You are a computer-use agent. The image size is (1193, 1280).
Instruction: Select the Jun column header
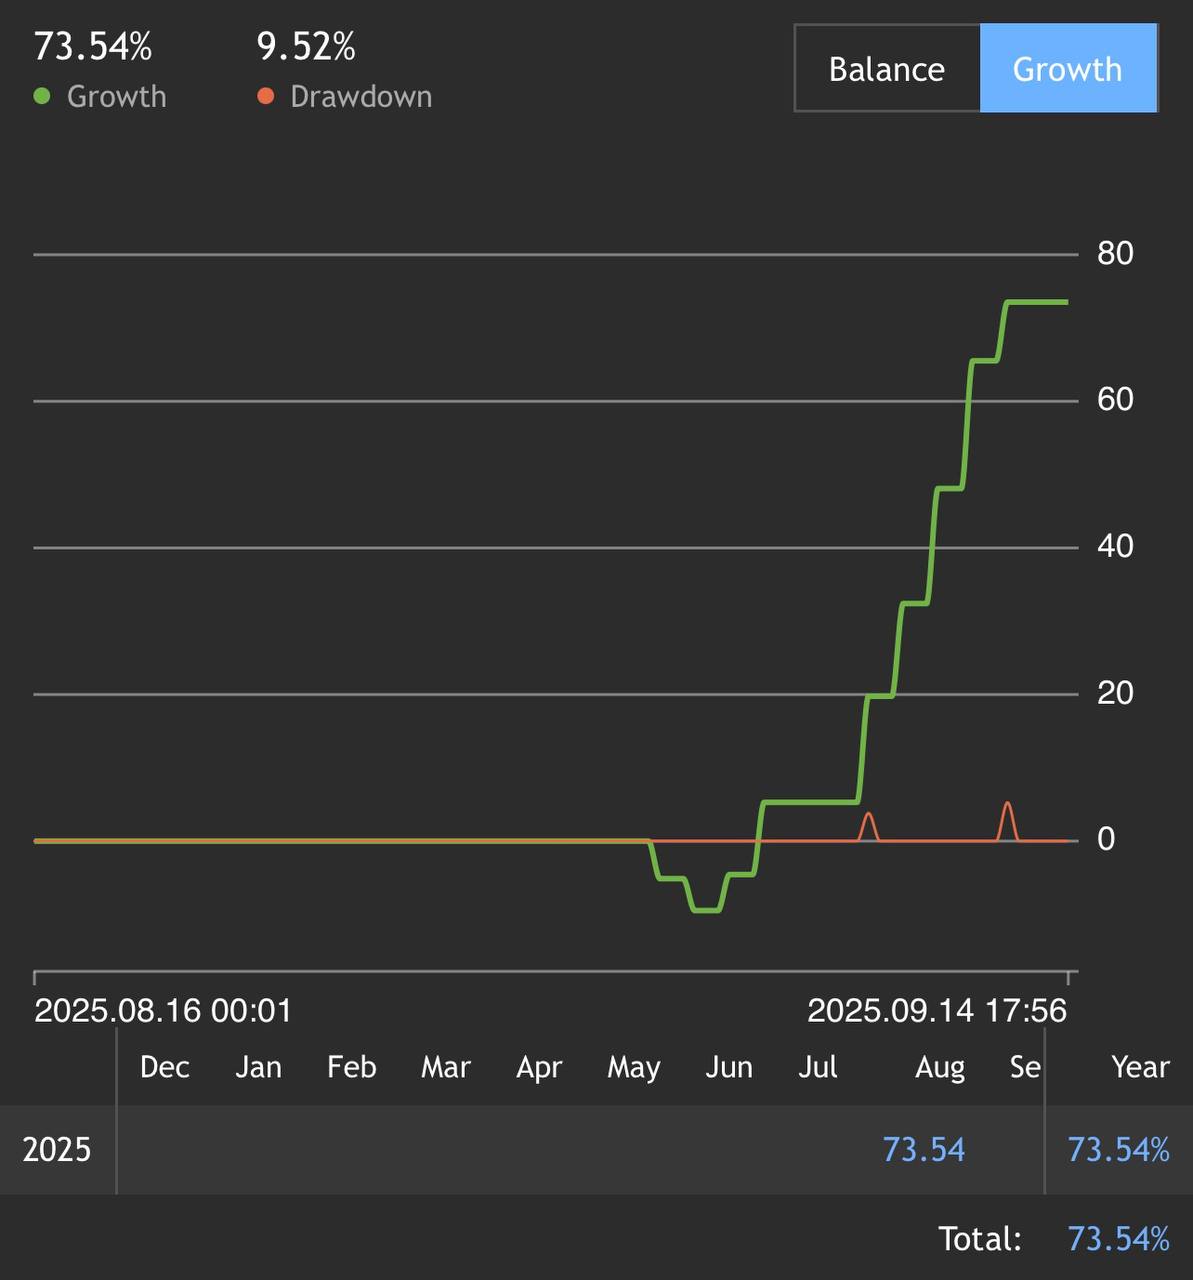point(729,1067)
